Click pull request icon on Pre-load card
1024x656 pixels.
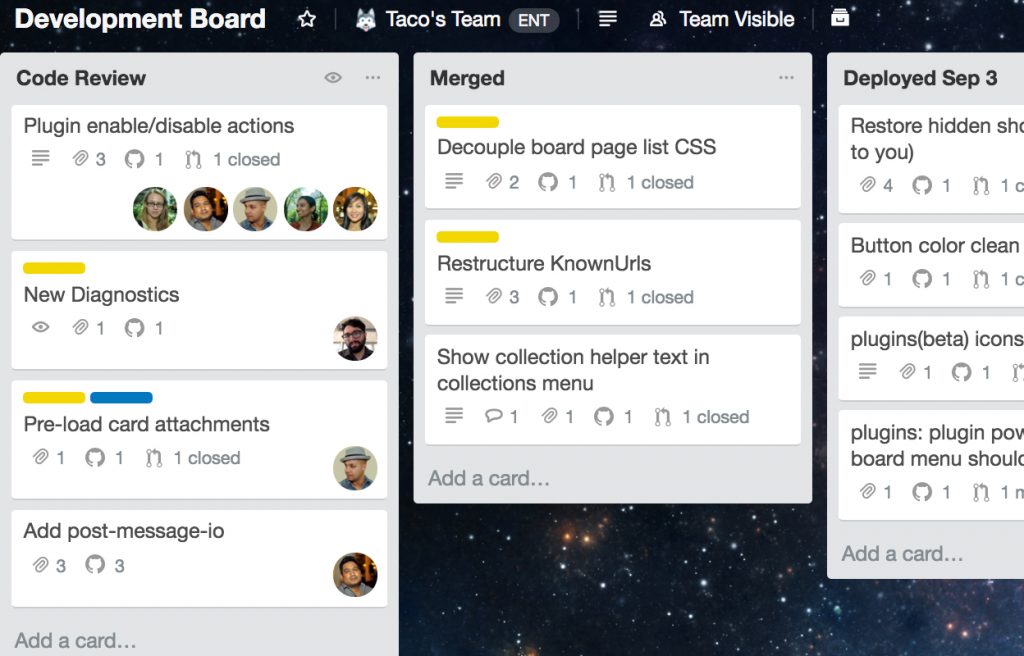point(153,458)
